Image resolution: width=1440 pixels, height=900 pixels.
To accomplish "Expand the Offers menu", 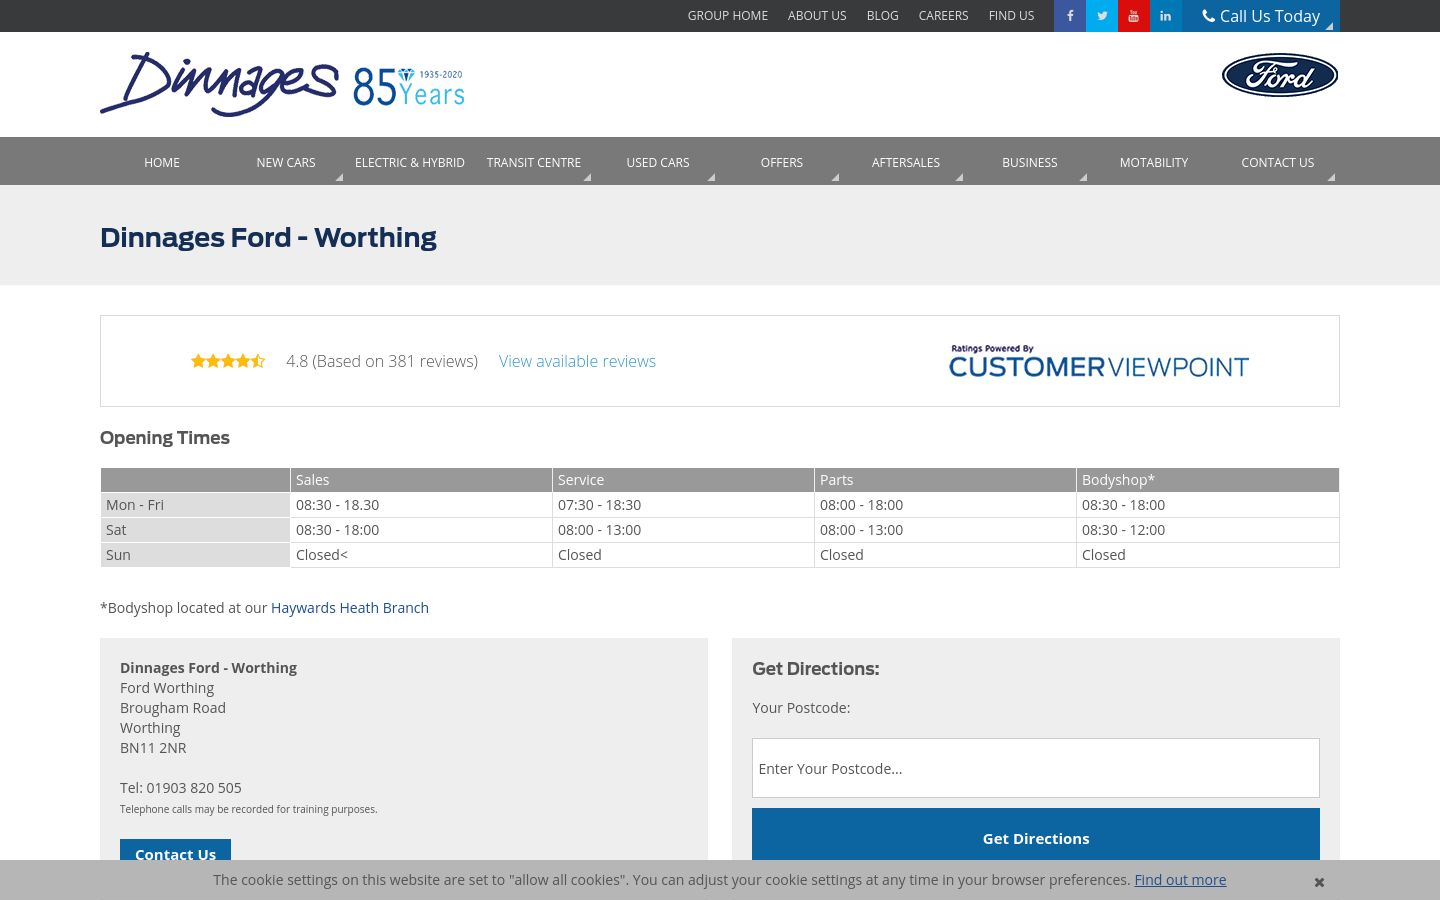I will pos(782,162).
